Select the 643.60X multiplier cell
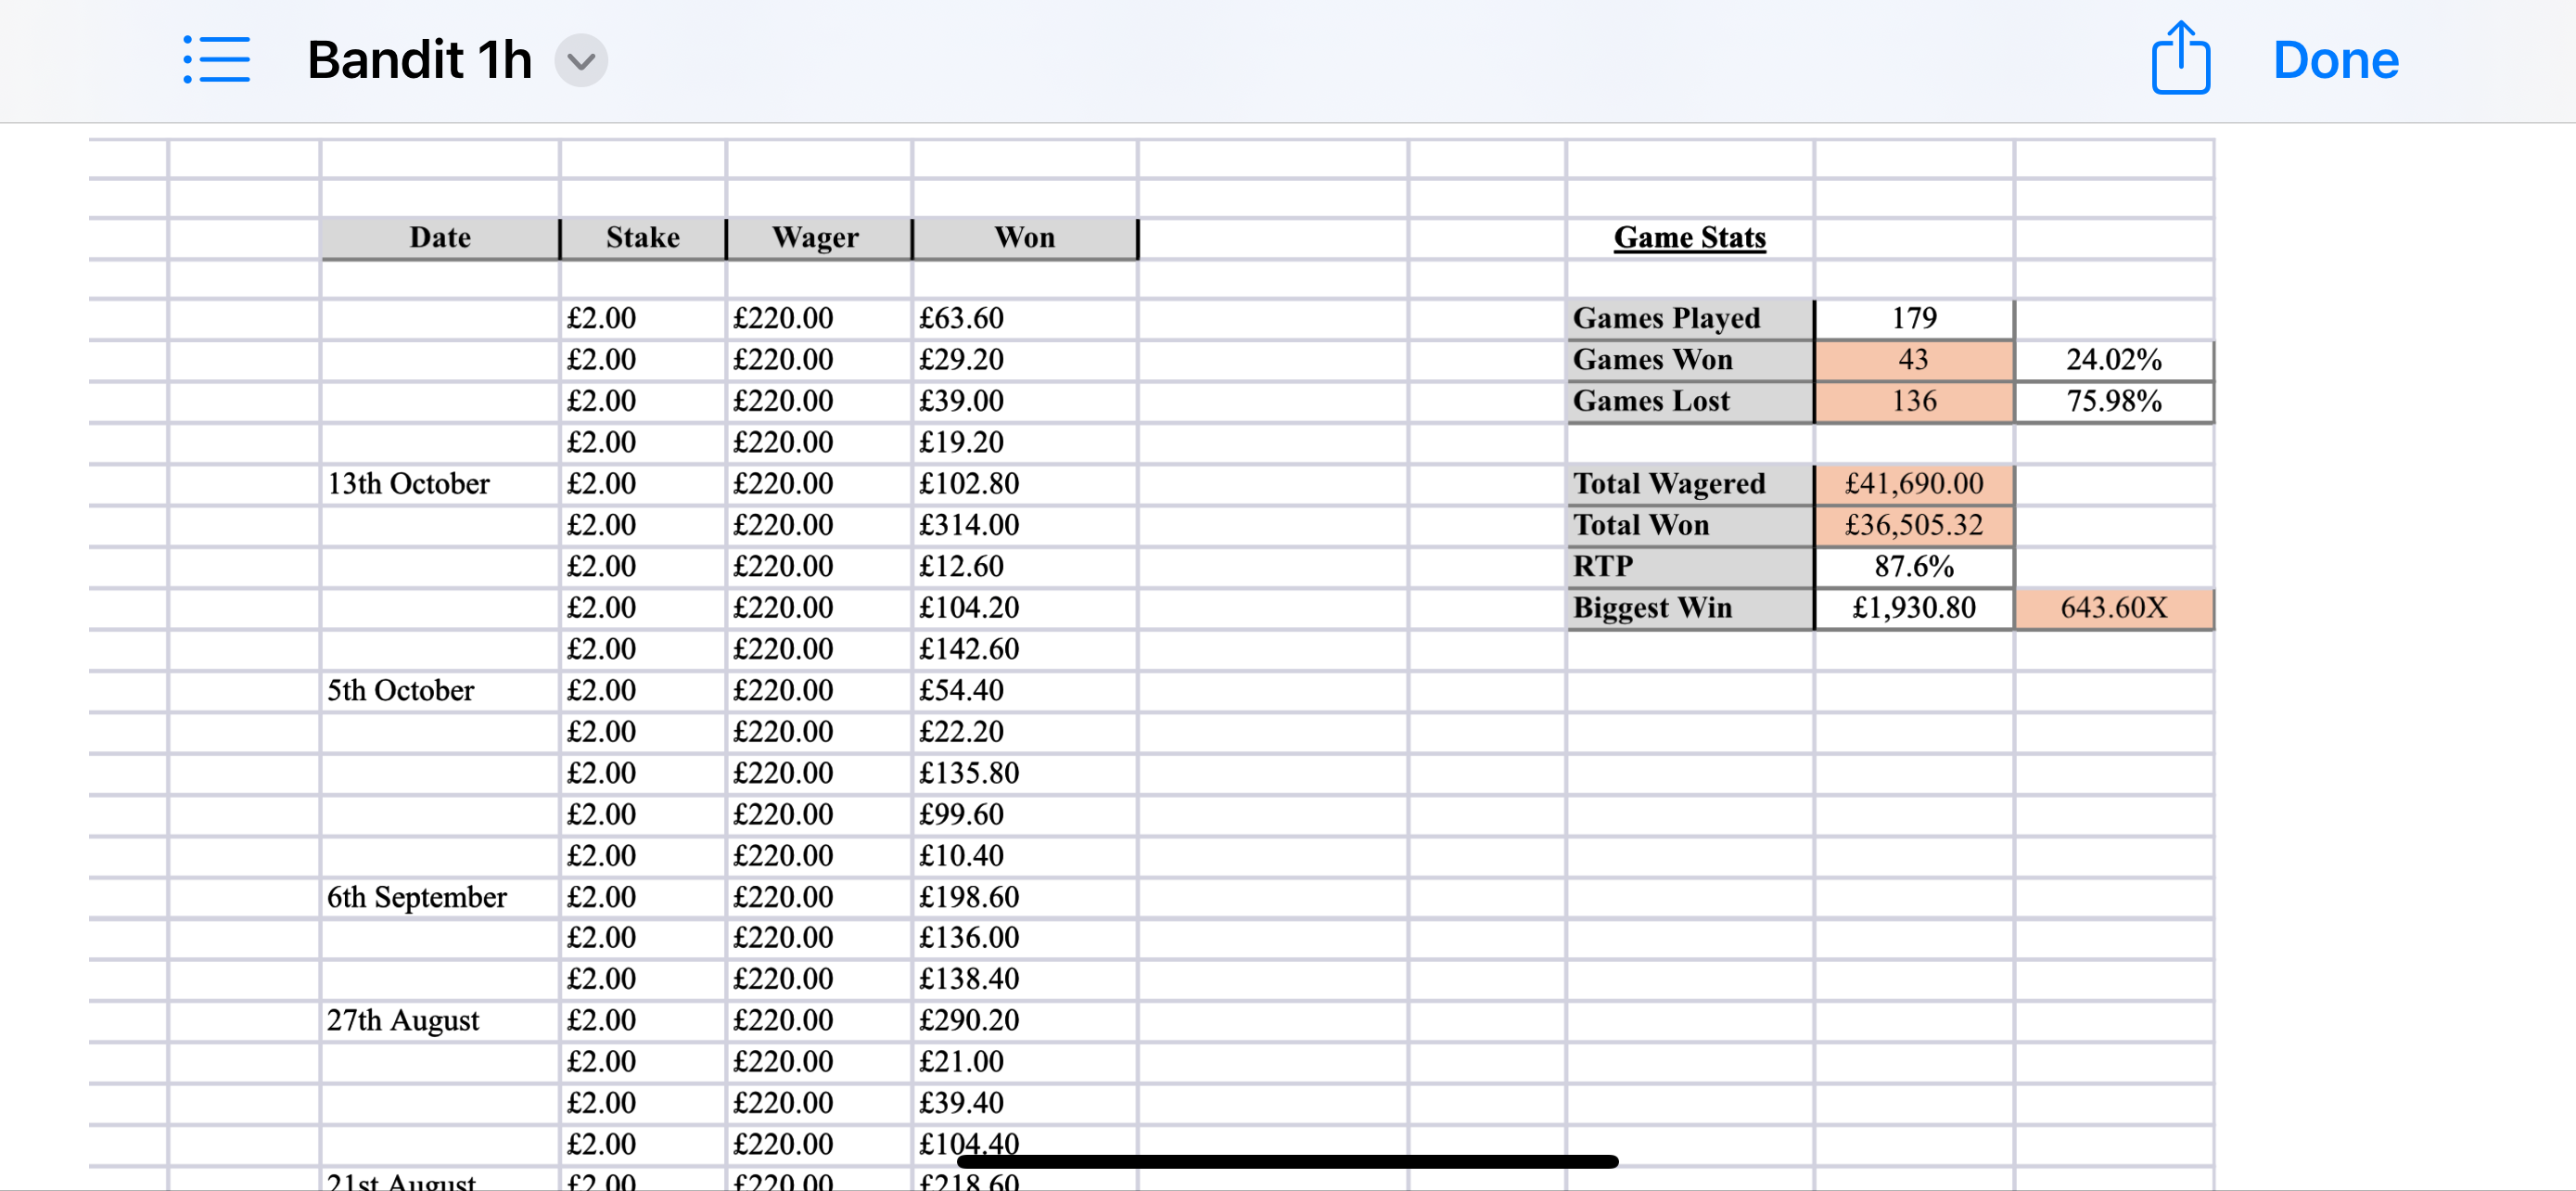This screenshot has width=2576, height=1191. point(2114,608)
